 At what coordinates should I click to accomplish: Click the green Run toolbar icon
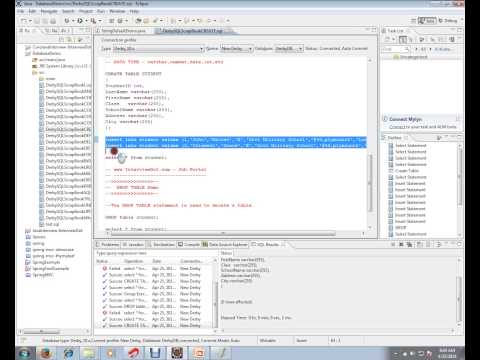point(80,21)
